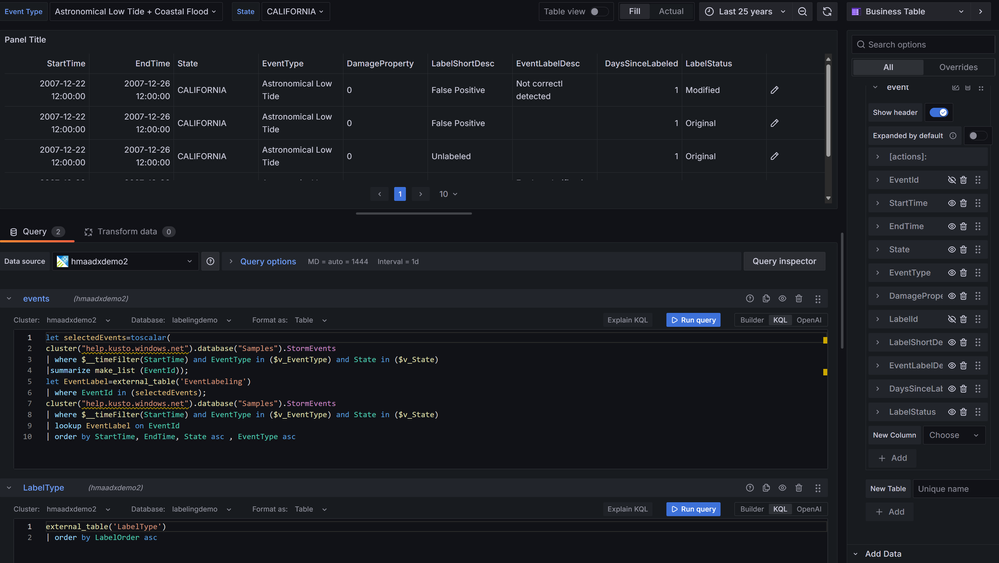Select the Query tab
Viewport: 999px width, 563px height.
pos(37,232)
